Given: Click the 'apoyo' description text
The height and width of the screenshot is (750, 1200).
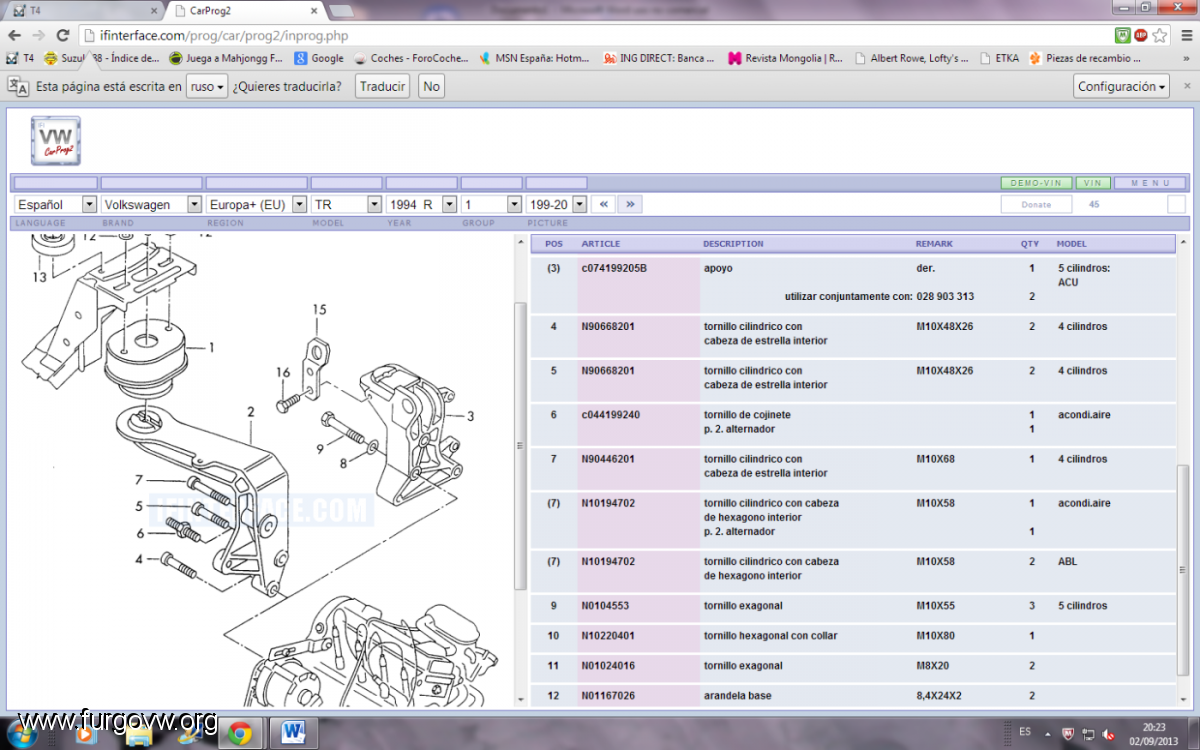Looking at the screenshot, I should (718, 268).
